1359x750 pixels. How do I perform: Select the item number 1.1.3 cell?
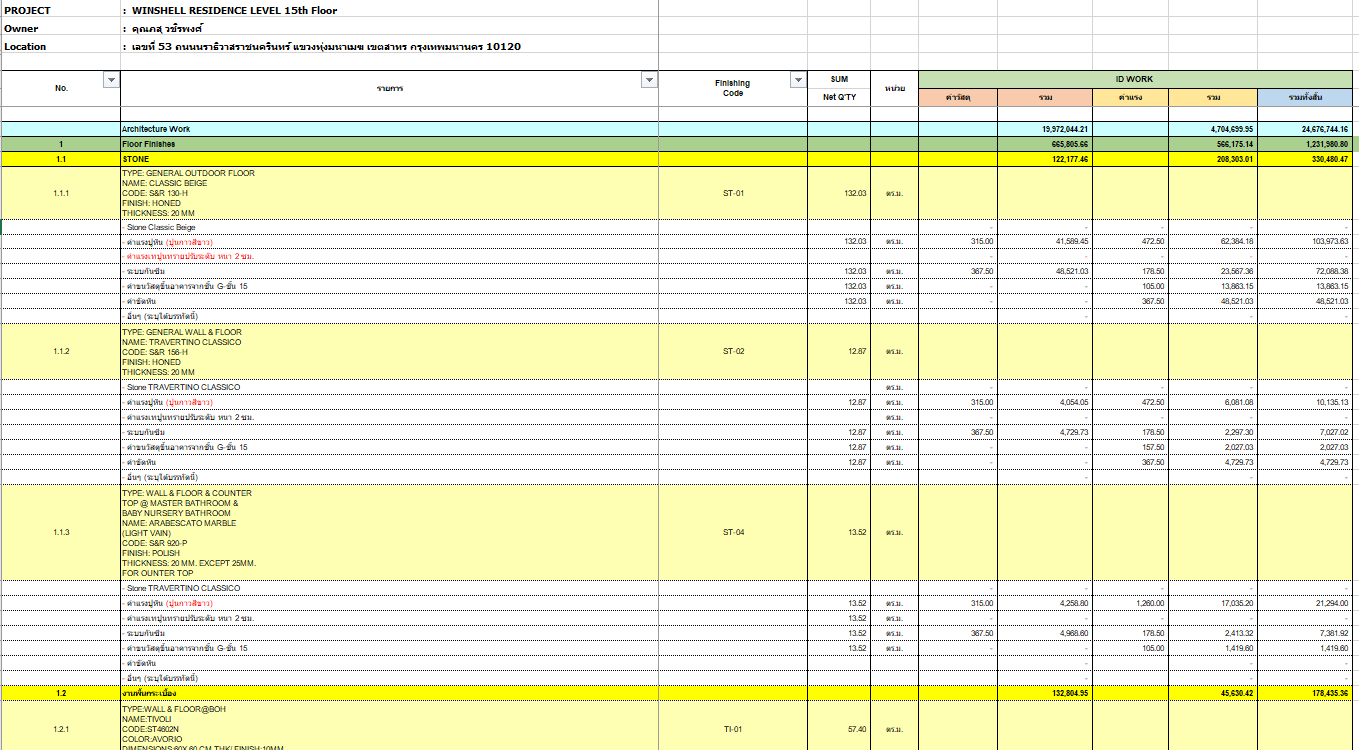(x=61, y=533)
